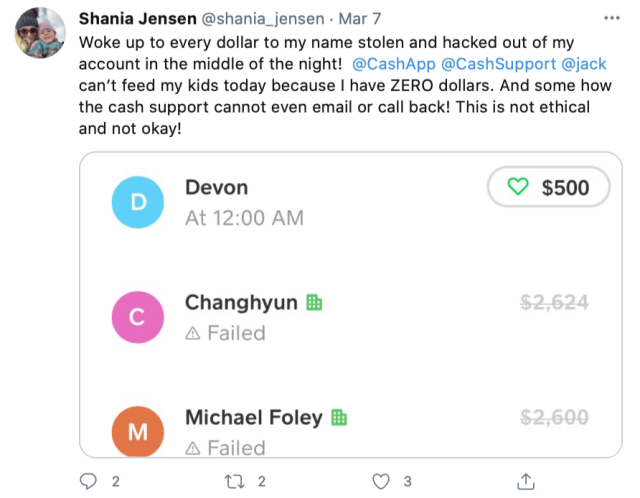The height and width of the screenshot is (498, 640).
Task: Click the Failed warning under Changhyun
Action: point(225,333)
